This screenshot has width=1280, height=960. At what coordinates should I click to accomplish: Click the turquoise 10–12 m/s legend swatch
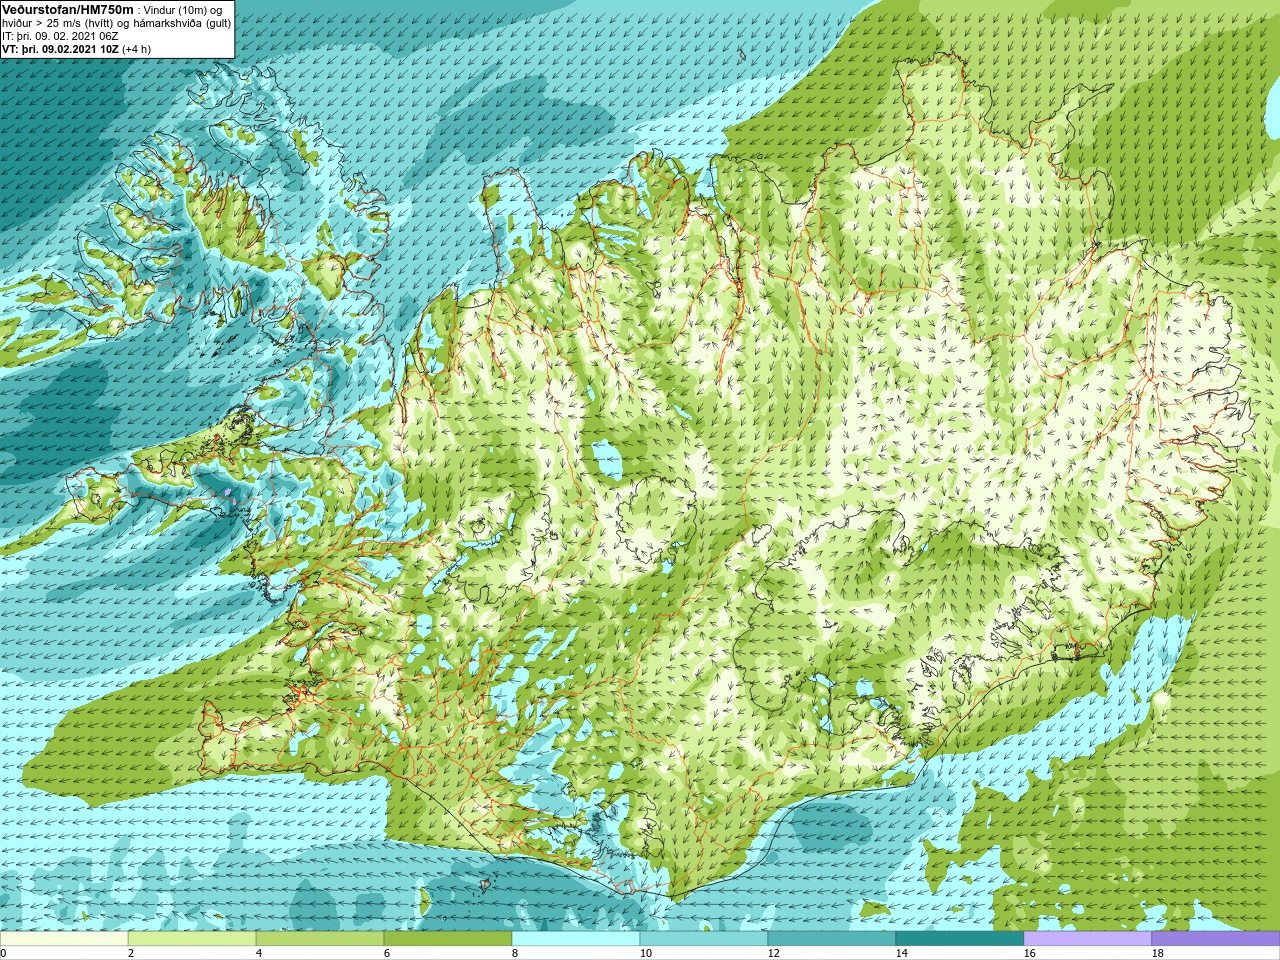(x=704, y=939)
